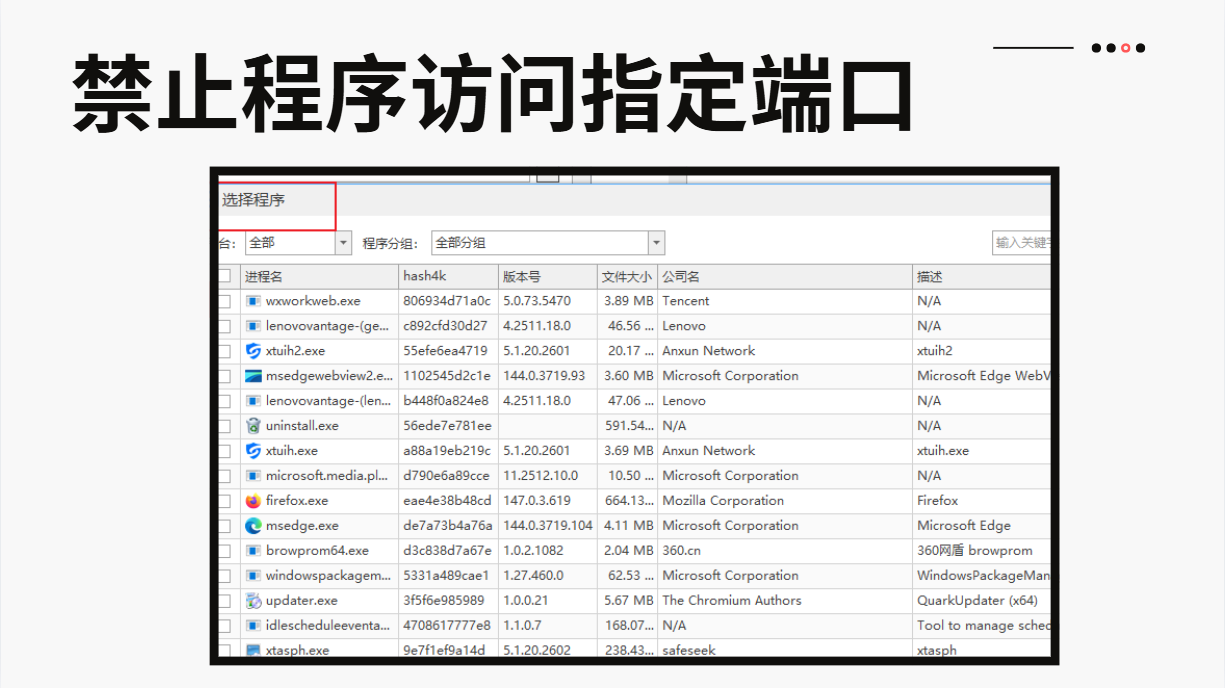
Task: Click the Firefox icon in process list
Action: click(x=253, y=501)
